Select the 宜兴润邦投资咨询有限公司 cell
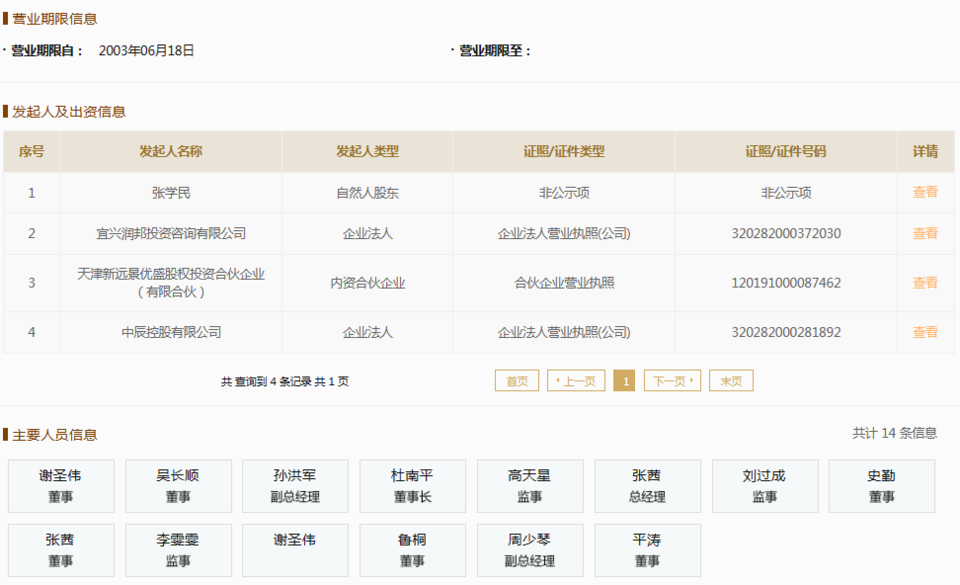 [171, 233]
